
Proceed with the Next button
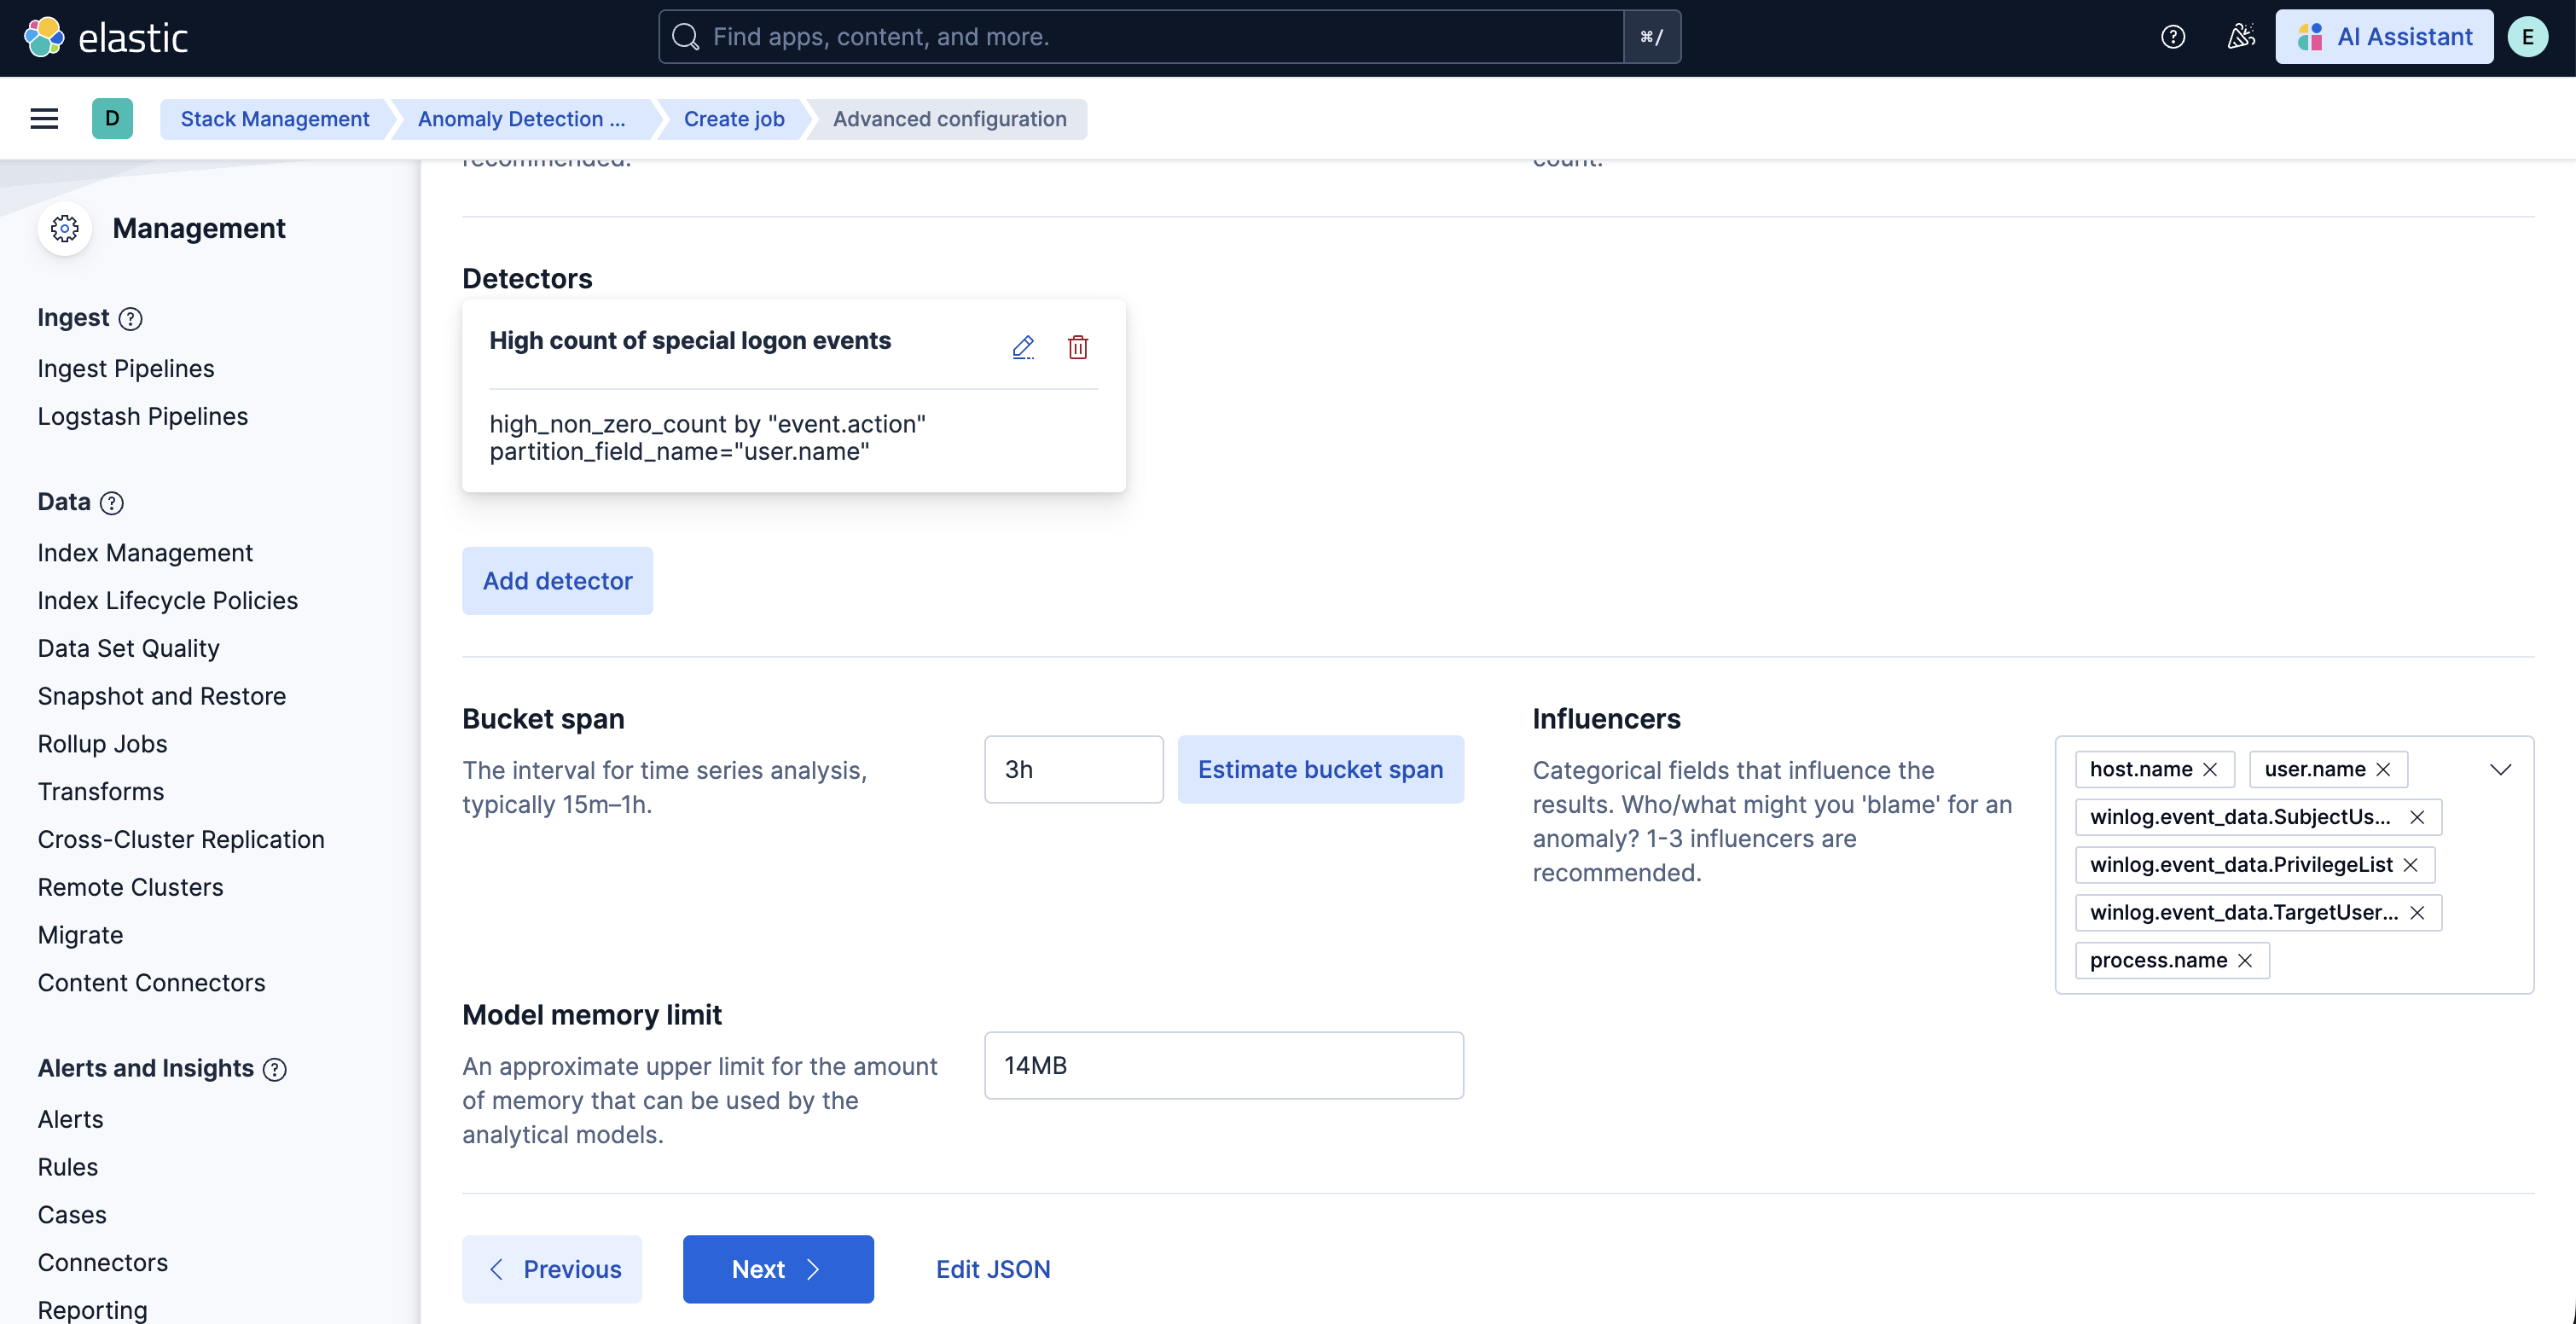coord(777,1268)
